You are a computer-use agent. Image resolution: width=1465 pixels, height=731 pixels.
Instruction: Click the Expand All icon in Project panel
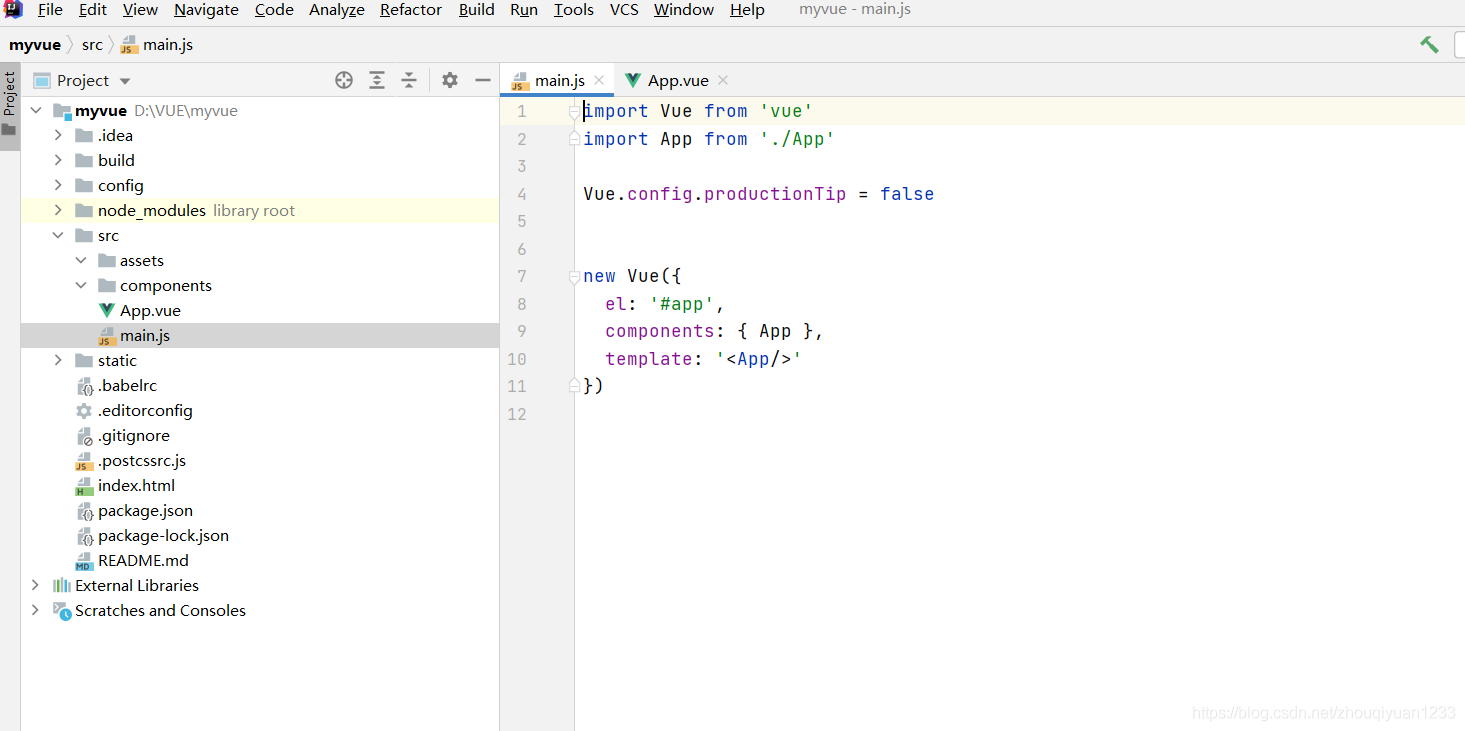pyautogui.click(x=377, y=80)
